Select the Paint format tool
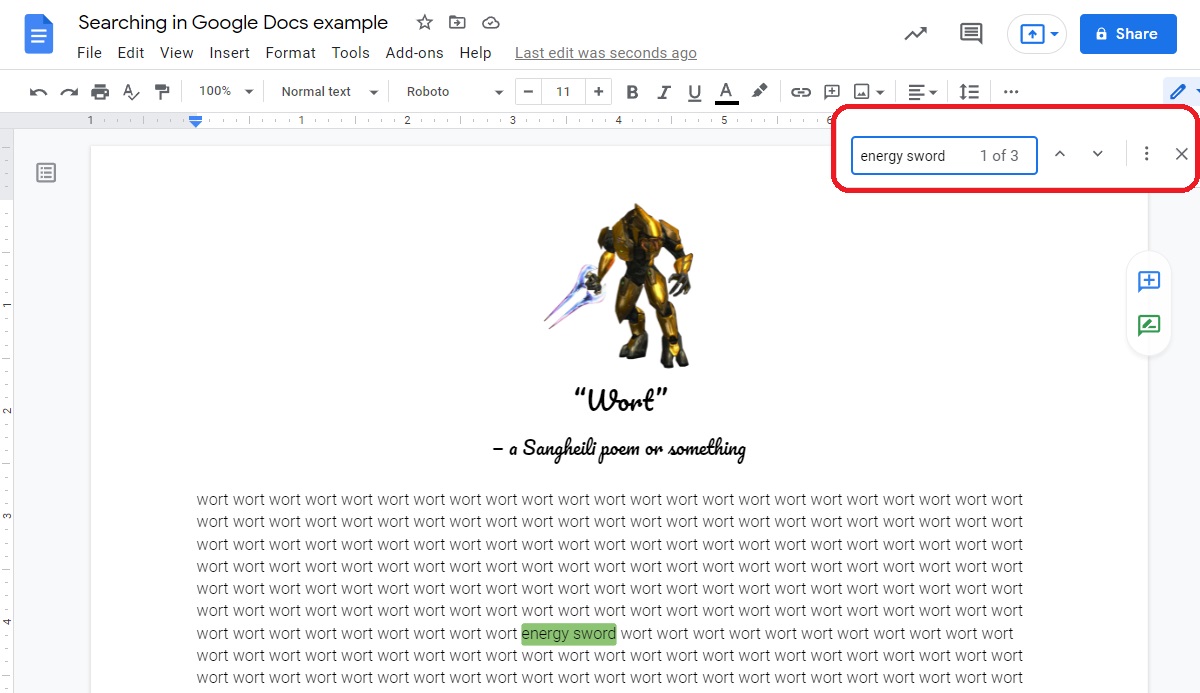Image resolution: width=1200 pixels, height=693 pixels. pos(162,92)
